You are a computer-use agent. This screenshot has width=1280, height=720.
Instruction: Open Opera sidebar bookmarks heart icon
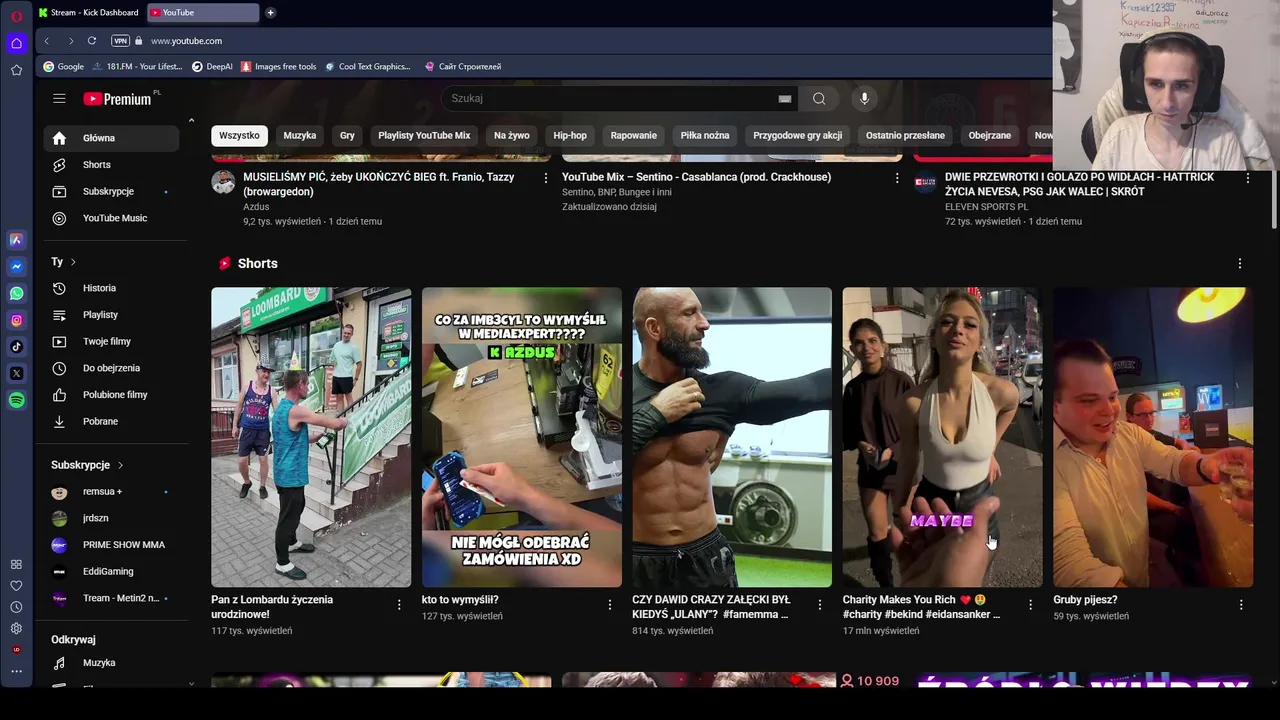(16, 586)
